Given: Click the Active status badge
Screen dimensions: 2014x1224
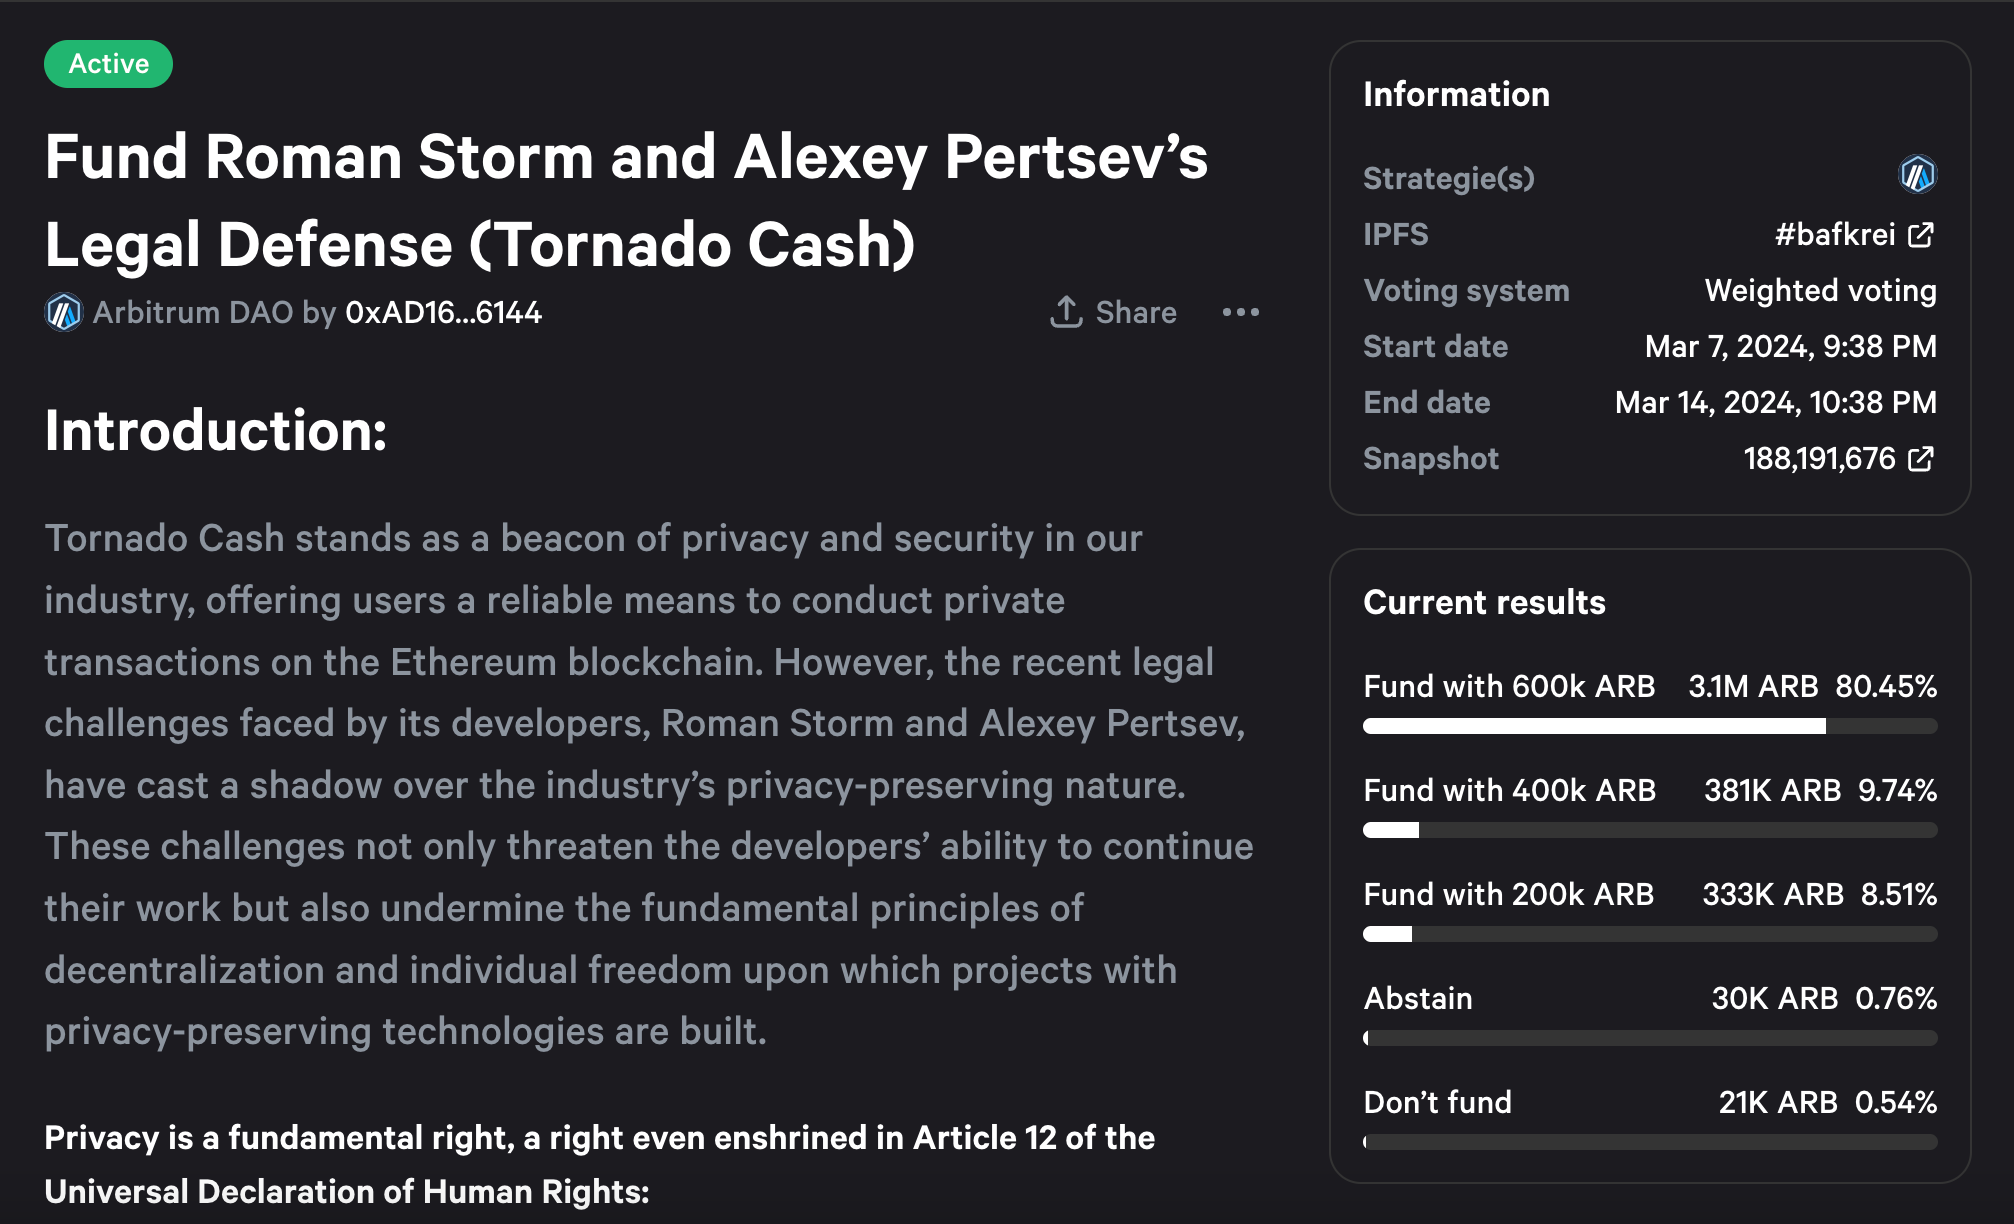Looking at the screenshot, I should coord(108,64).
